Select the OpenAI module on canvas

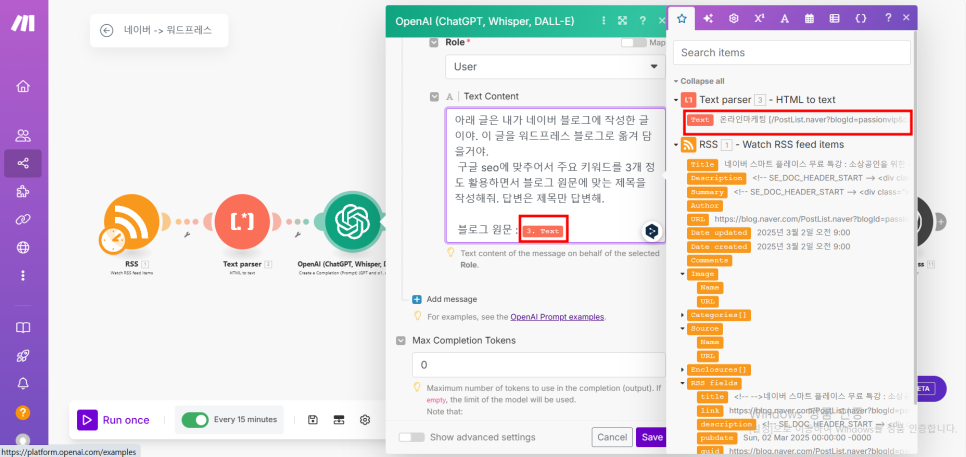pyautogui.click(x=351, y=222)
